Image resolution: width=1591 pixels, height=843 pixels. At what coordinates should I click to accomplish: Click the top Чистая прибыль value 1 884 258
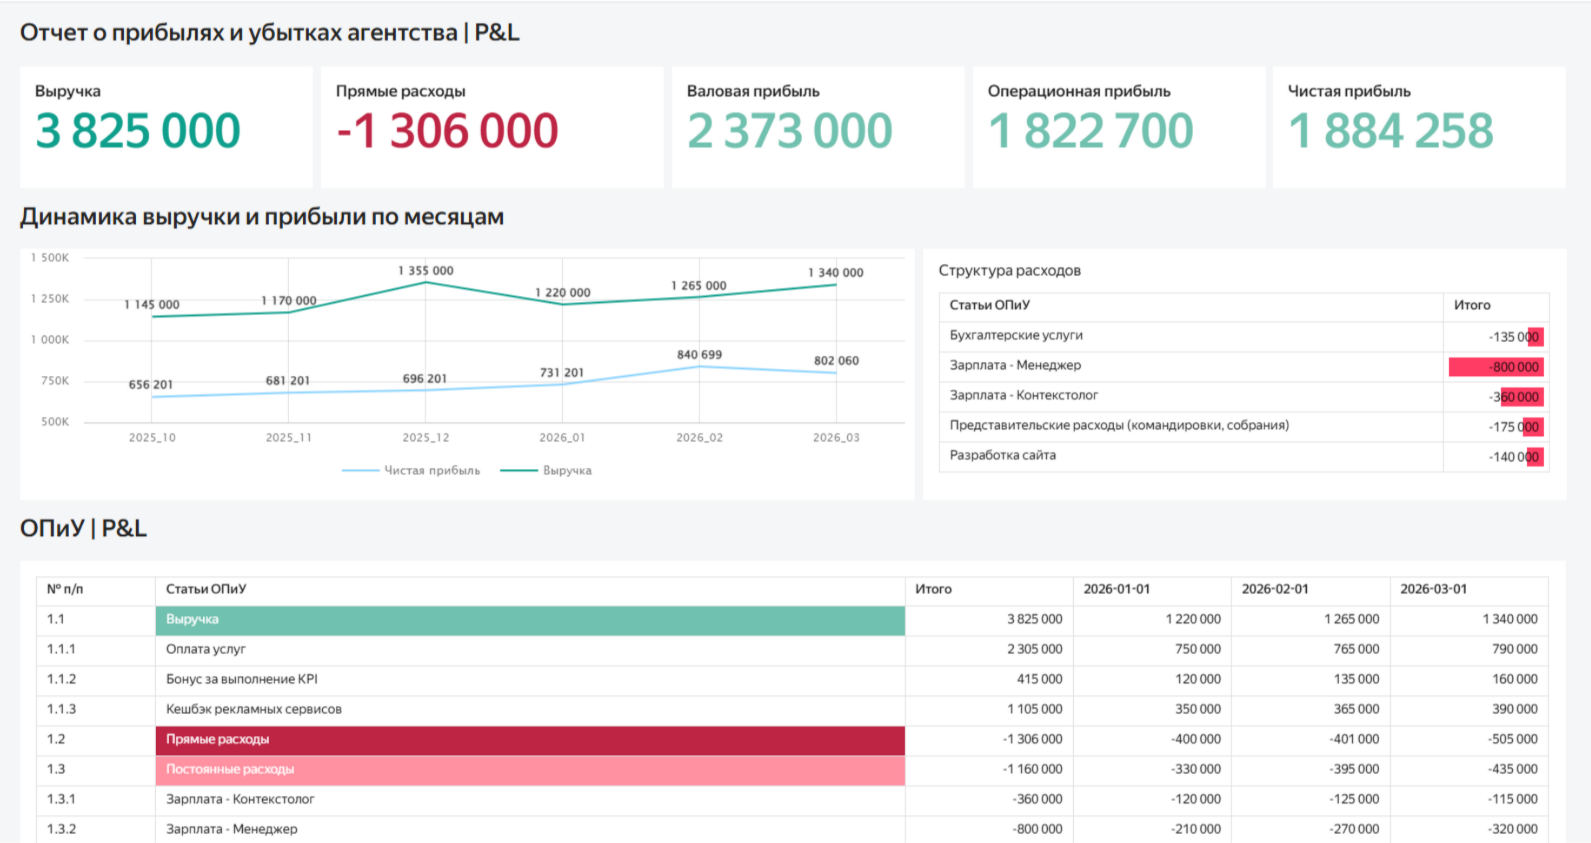tap(1390, 131)
